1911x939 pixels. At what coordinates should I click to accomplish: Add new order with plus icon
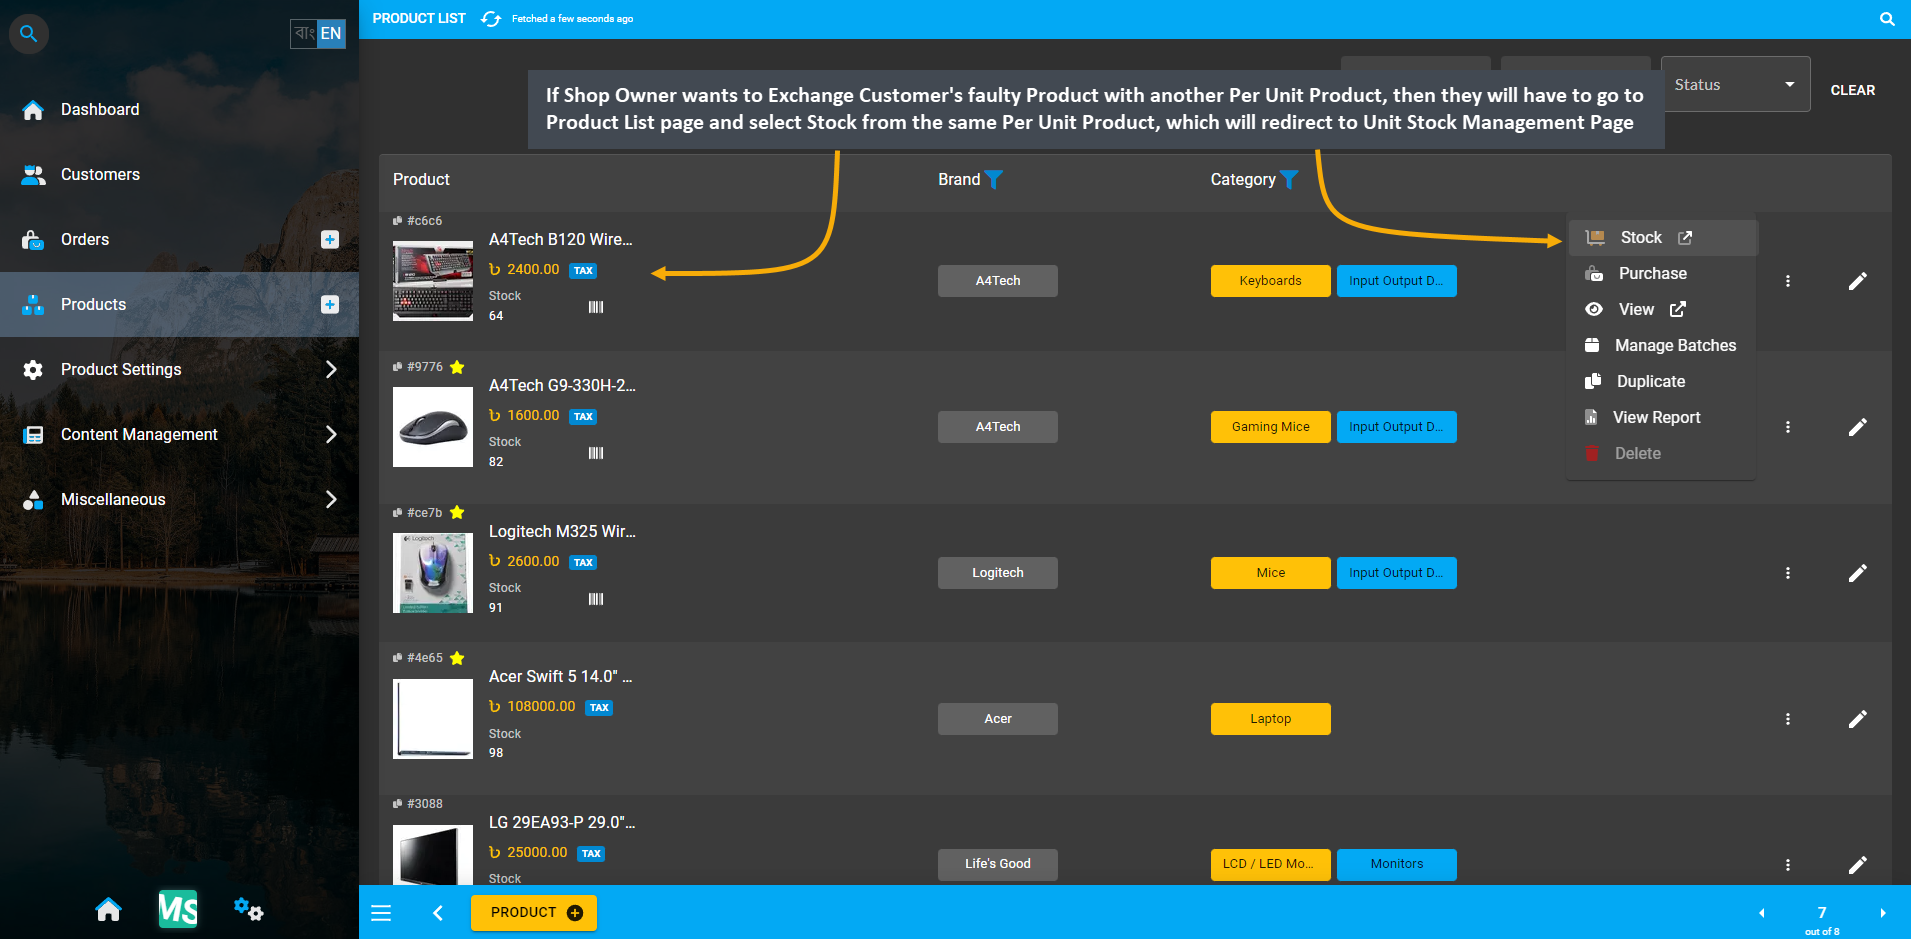[x=330, y=240]
